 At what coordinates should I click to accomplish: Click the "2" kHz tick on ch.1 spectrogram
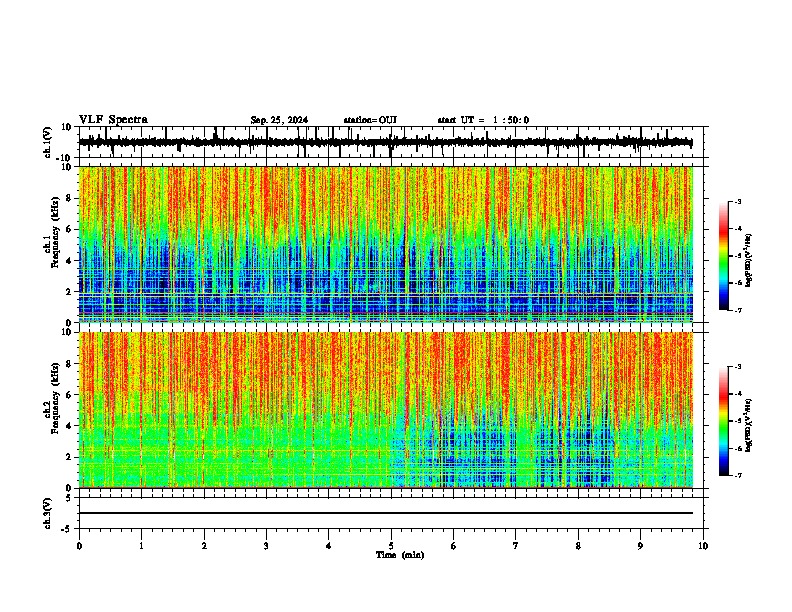coord(70,292)
